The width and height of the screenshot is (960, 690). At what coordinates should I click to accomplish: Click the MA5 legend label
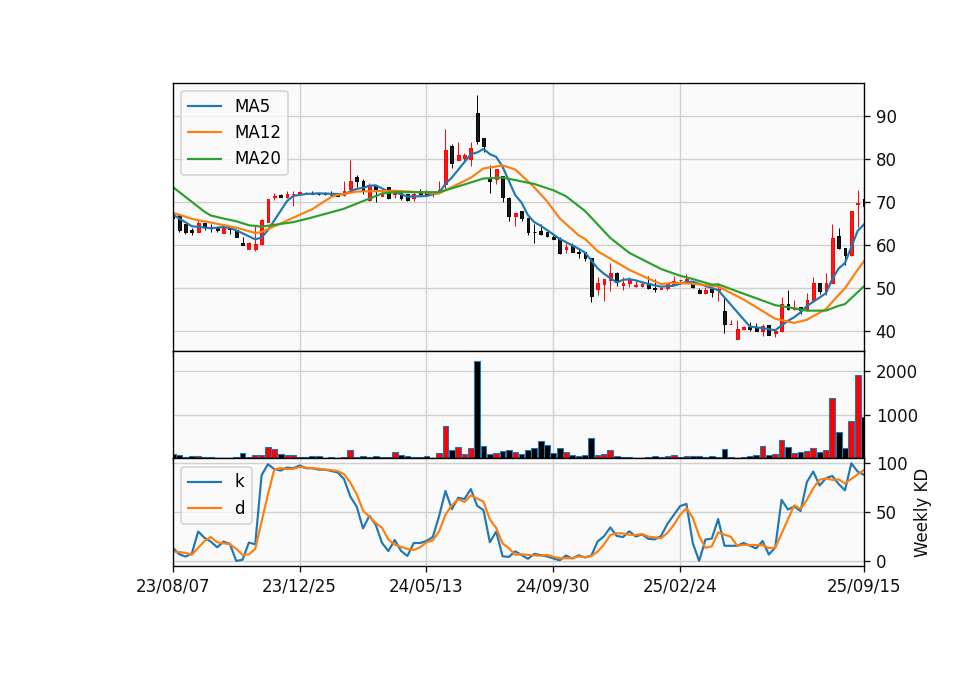click(x=252, y=106)
